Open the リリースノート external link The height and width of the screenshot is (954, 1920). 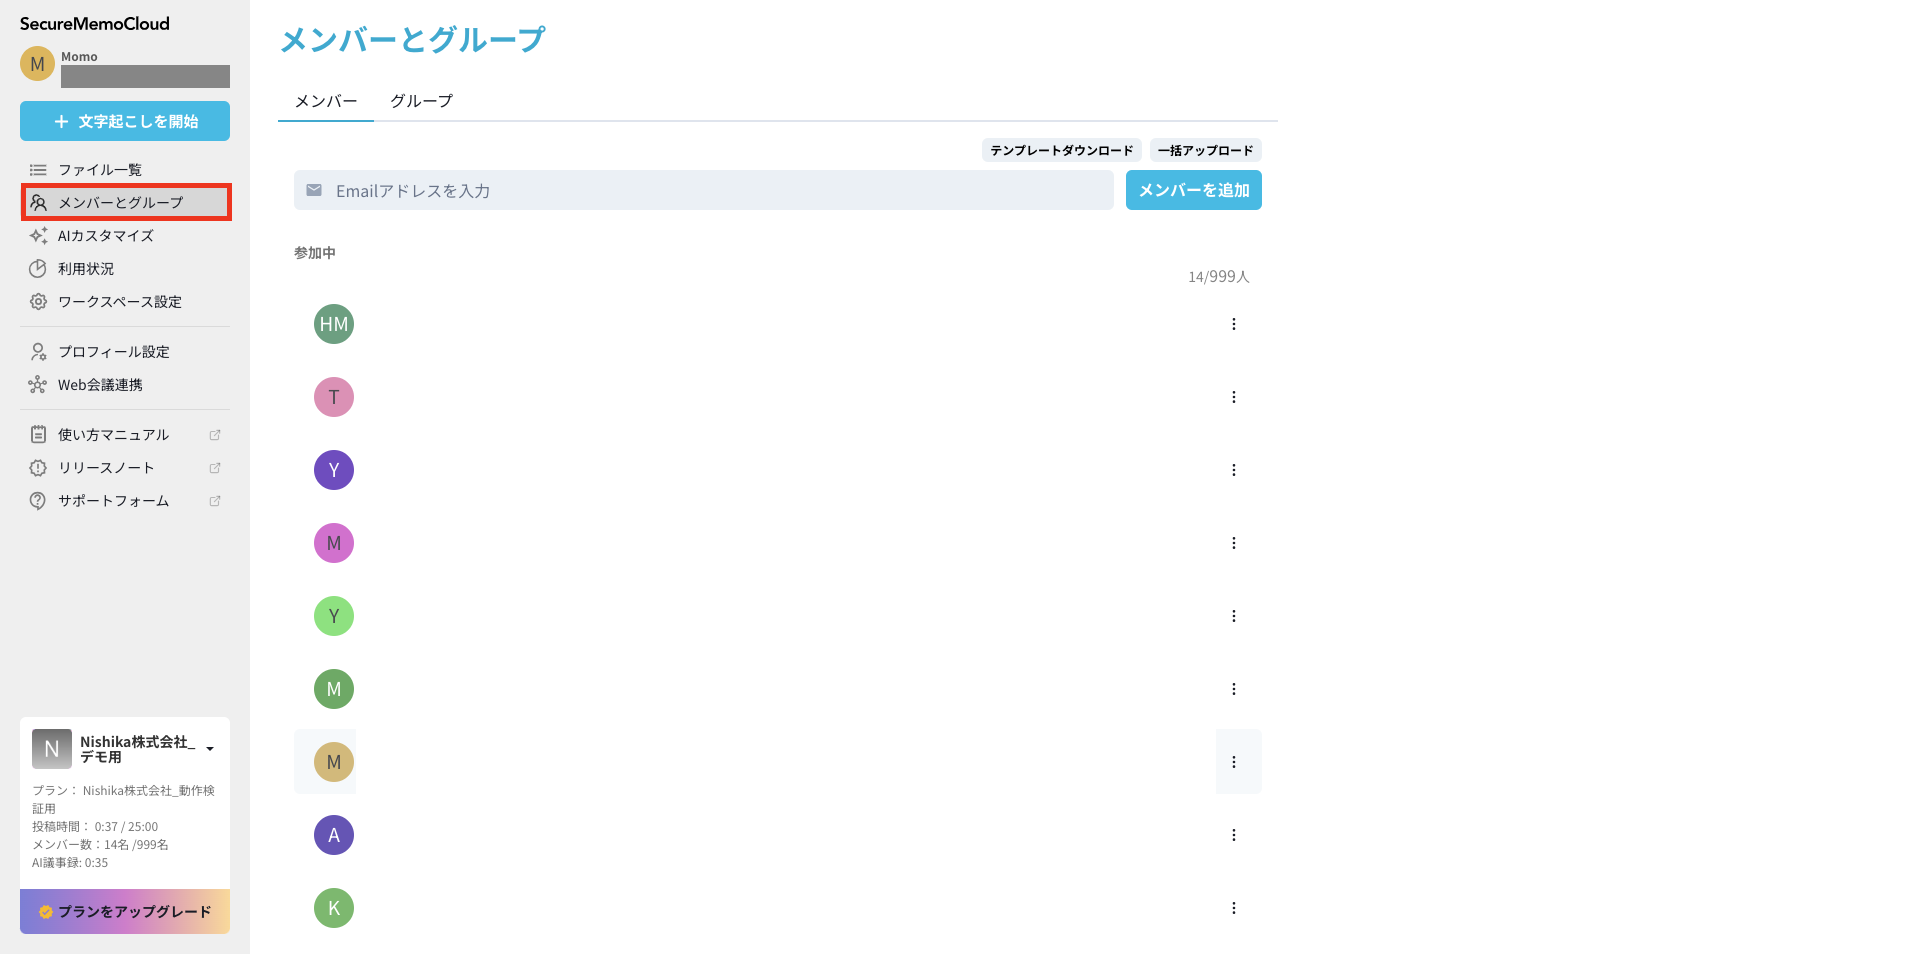coord(214,468)
